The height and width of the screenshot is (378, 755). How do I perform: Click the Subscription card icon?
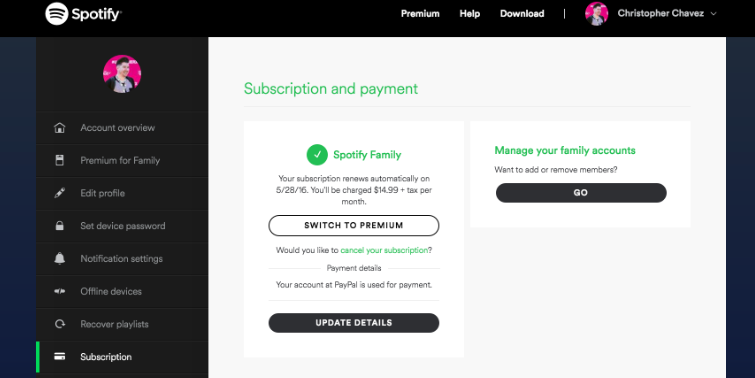(60, 357)
